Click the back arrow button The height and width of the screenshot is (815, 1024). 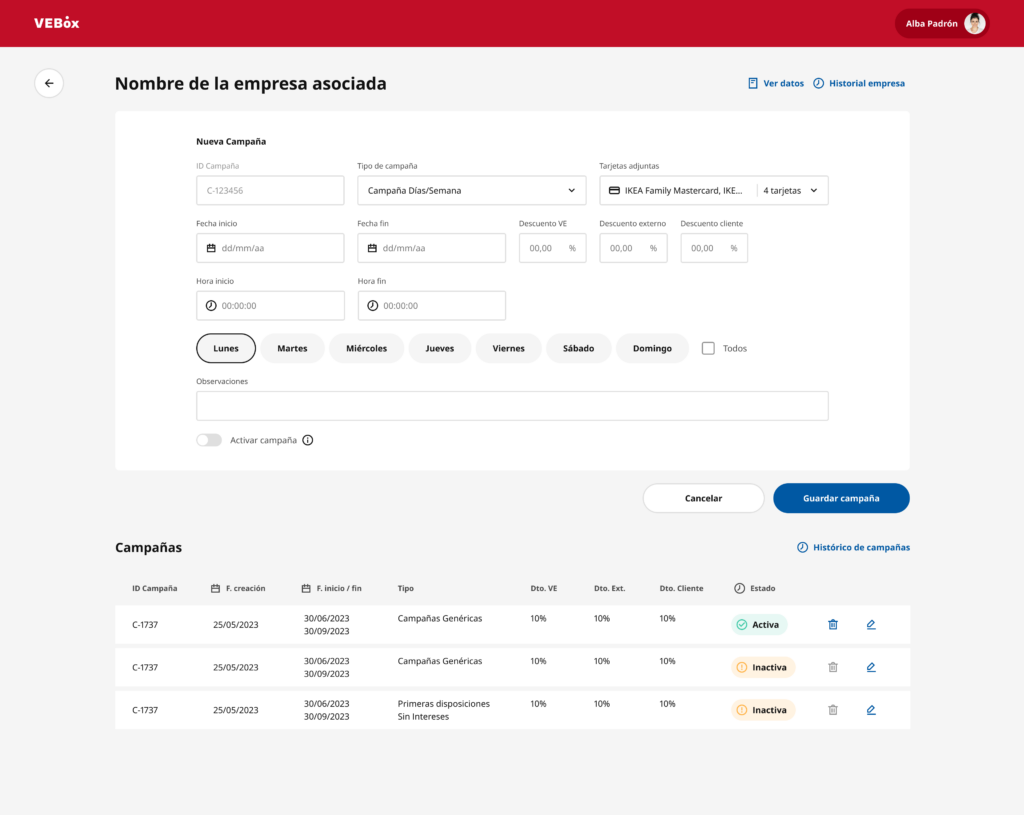point(49,83)
